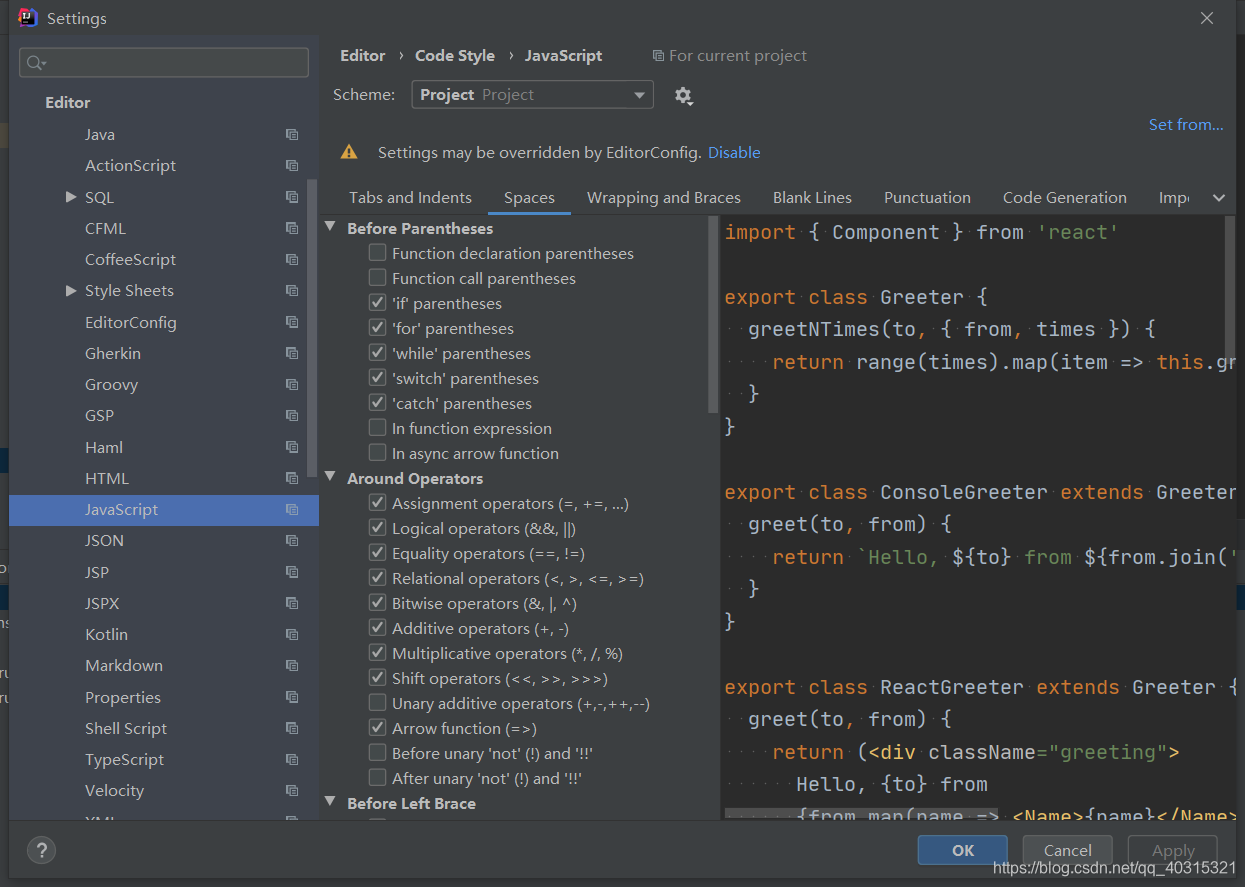The height and width of the screenshot is (887, 1245).
Task: Click the project-level icon next to JavaScript
Action: pyautogui.click(x=292, y=510)
